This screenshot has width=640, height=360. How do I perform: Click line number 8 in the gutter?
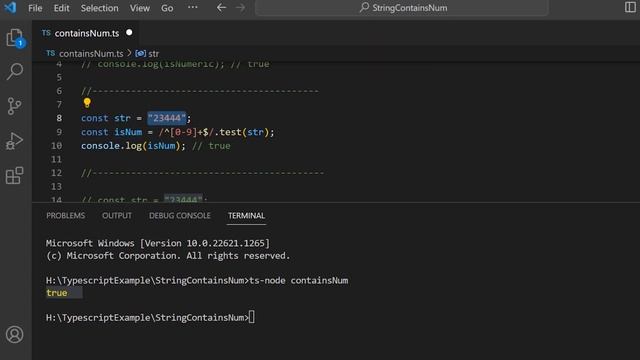coord(59,118)
